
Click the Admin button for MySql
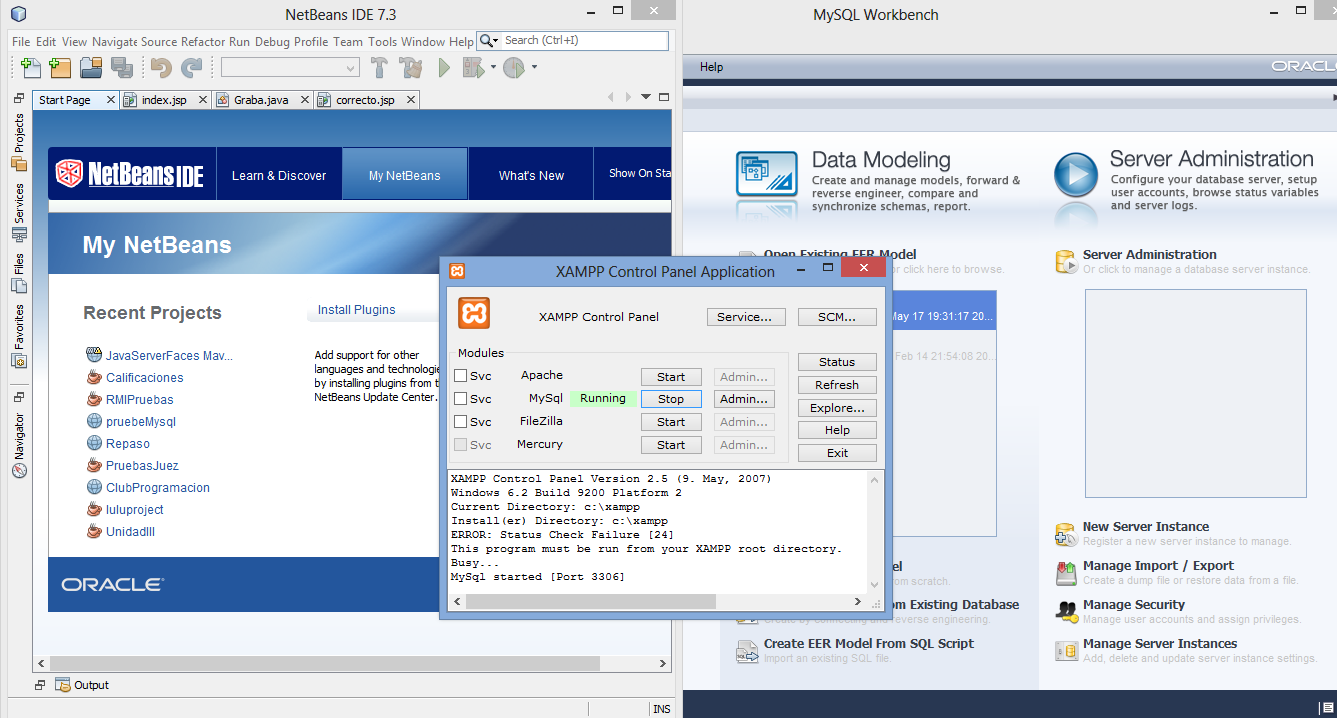[744, 399]
